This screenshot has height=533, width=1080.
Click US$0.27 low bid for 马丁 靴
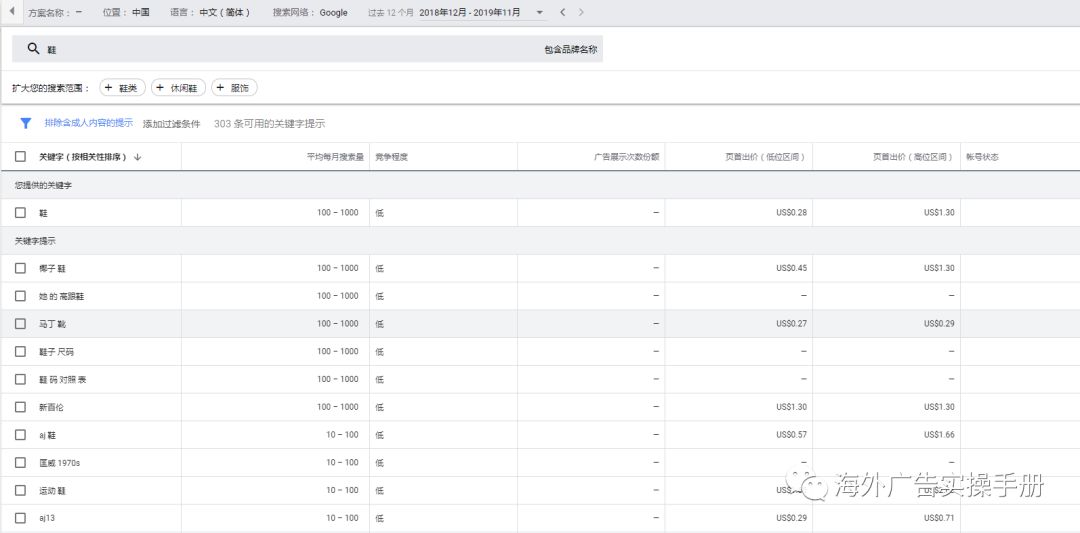tap(791, 324)
